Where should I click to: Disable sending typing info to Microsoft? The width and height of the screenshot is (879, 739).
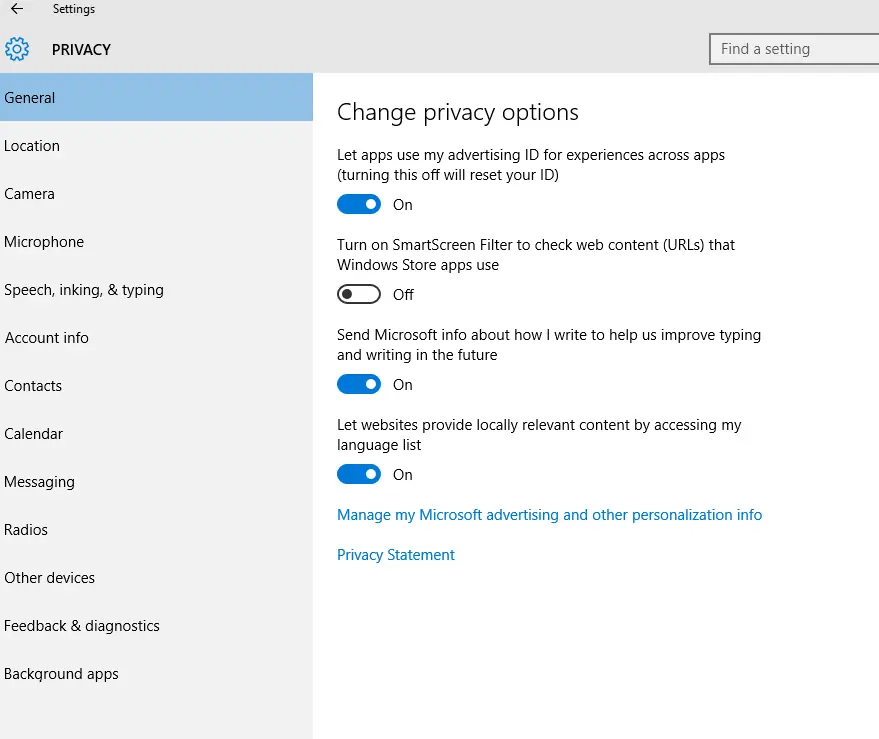(359, 384)
